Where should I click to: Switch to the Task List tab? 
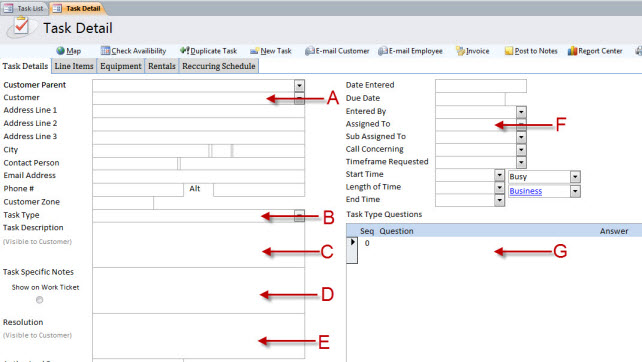tap(25, 8)
